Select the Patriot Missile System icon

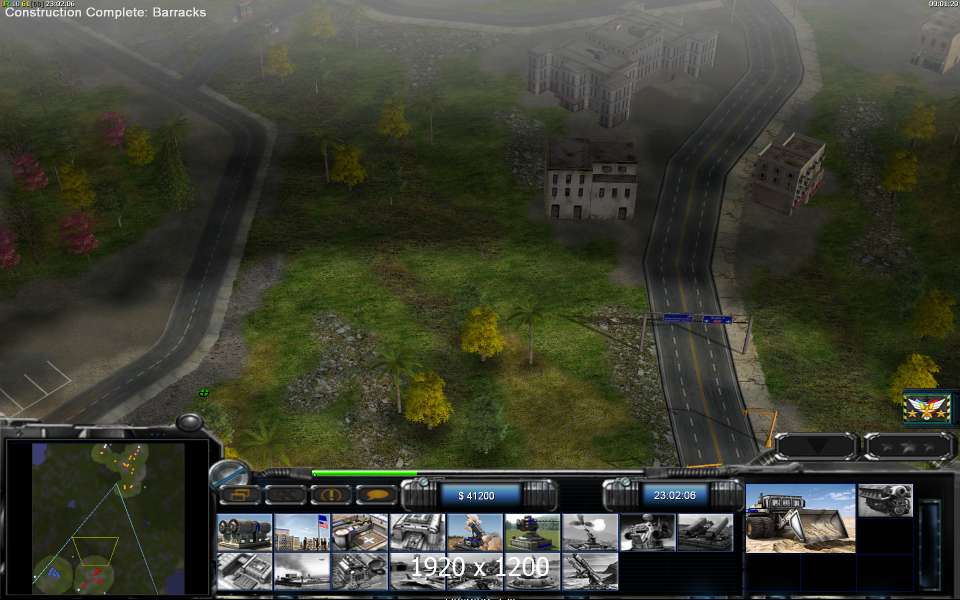click(475, 532)
